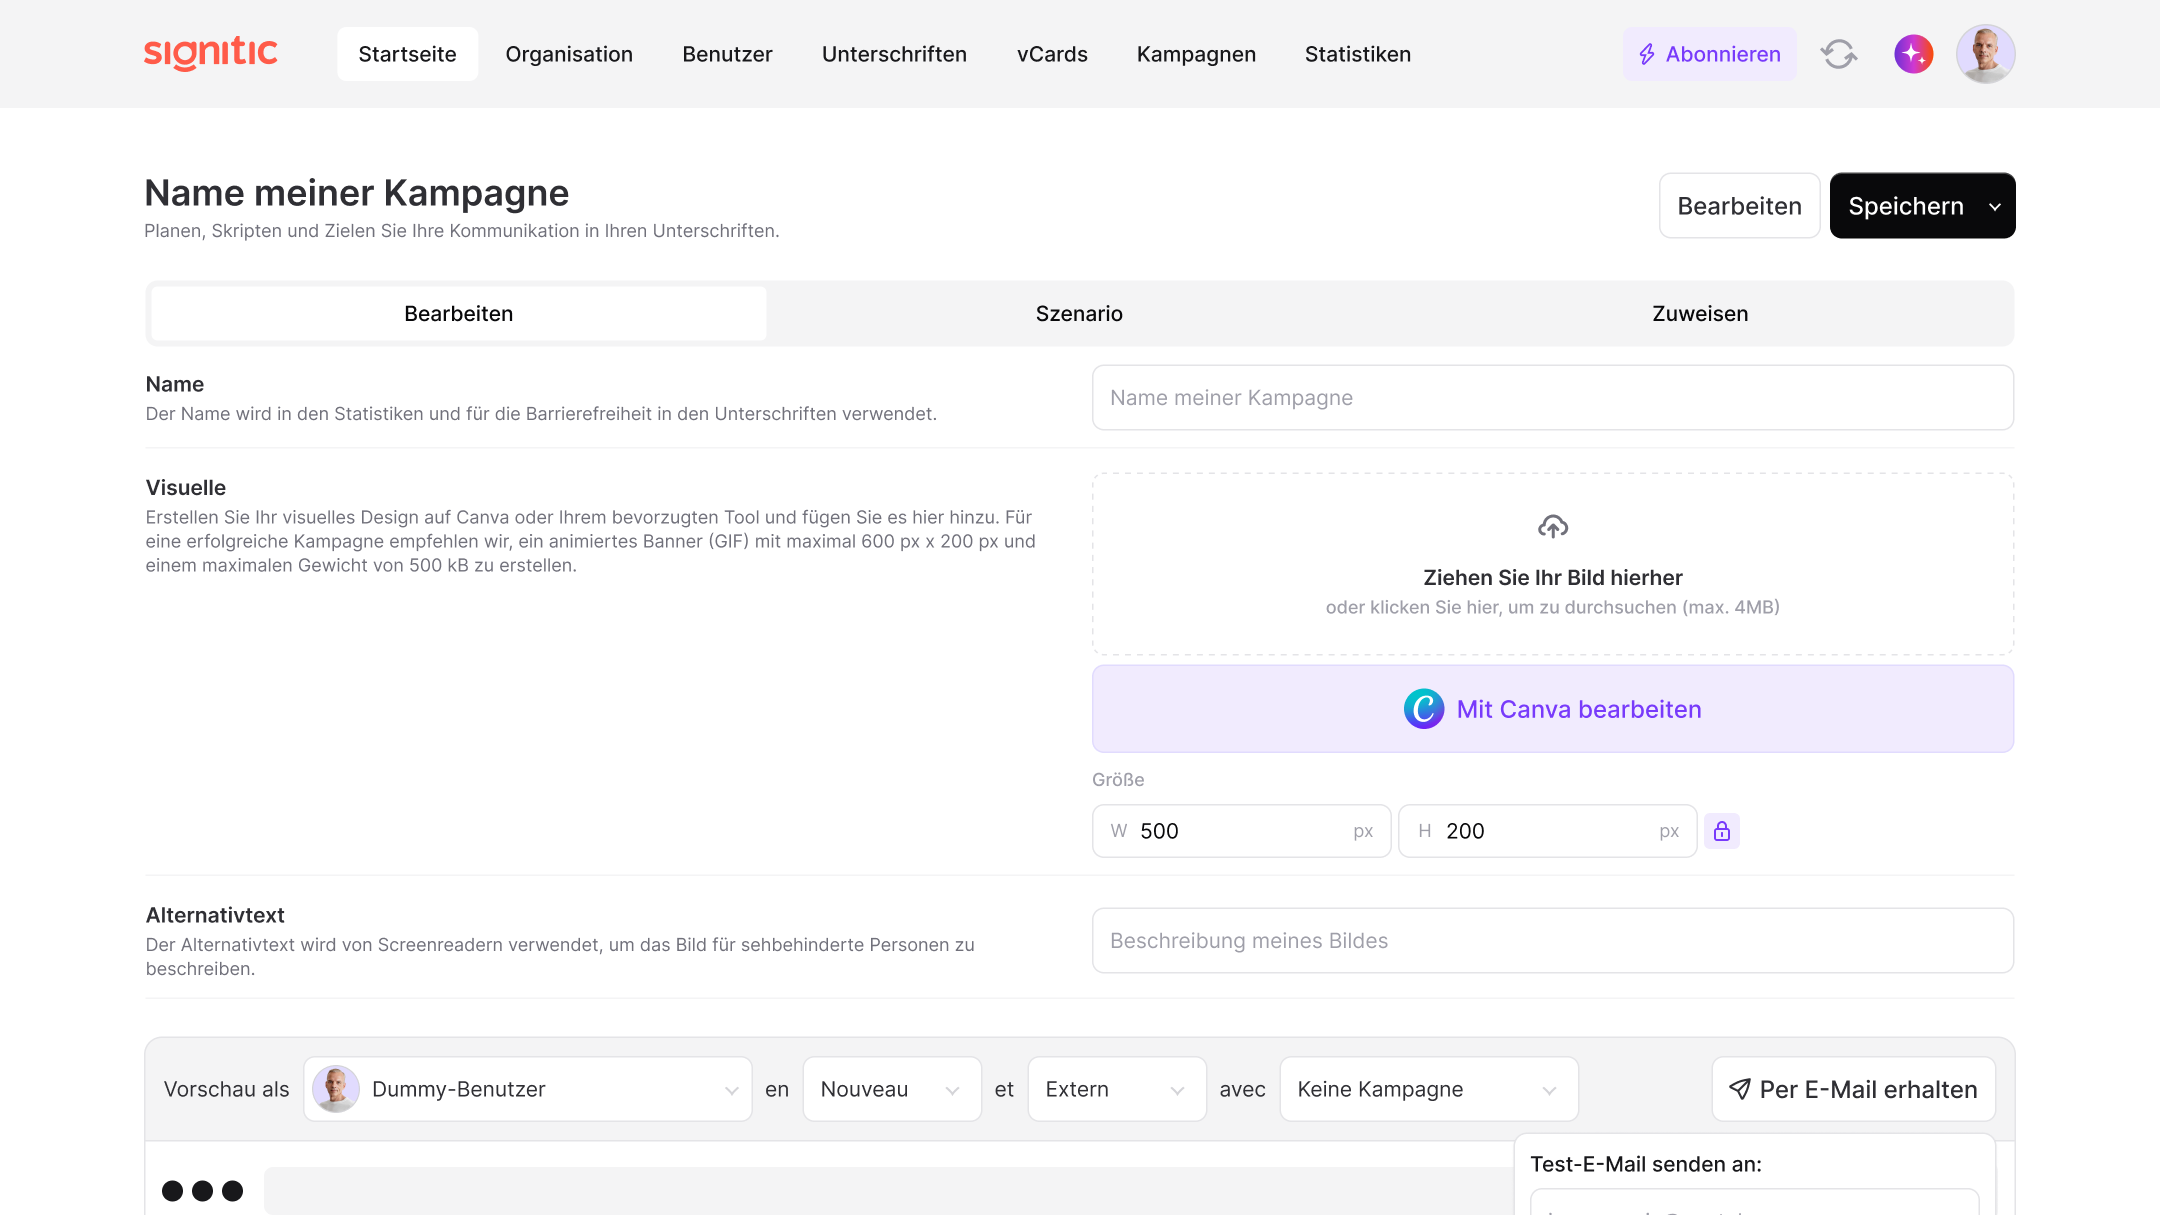
Task: Click the upload cloud icon
Action: (1553, 526)
